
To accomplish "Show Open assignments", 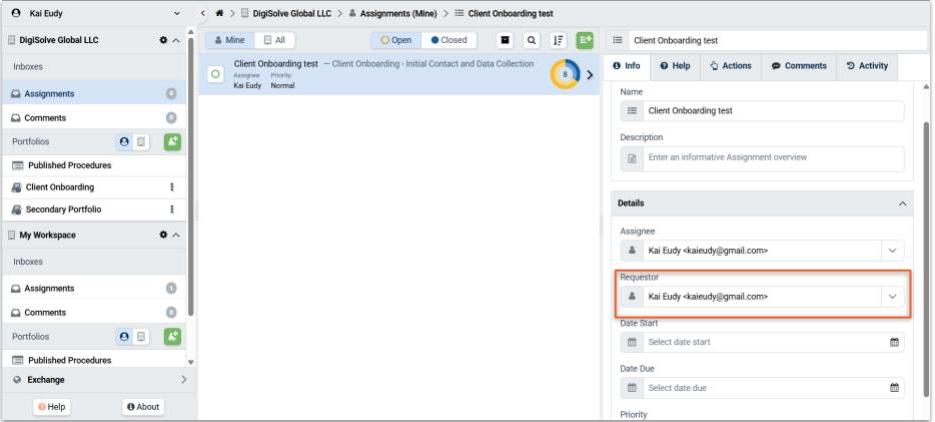I will pyautogui.click(x=396, y=40).
